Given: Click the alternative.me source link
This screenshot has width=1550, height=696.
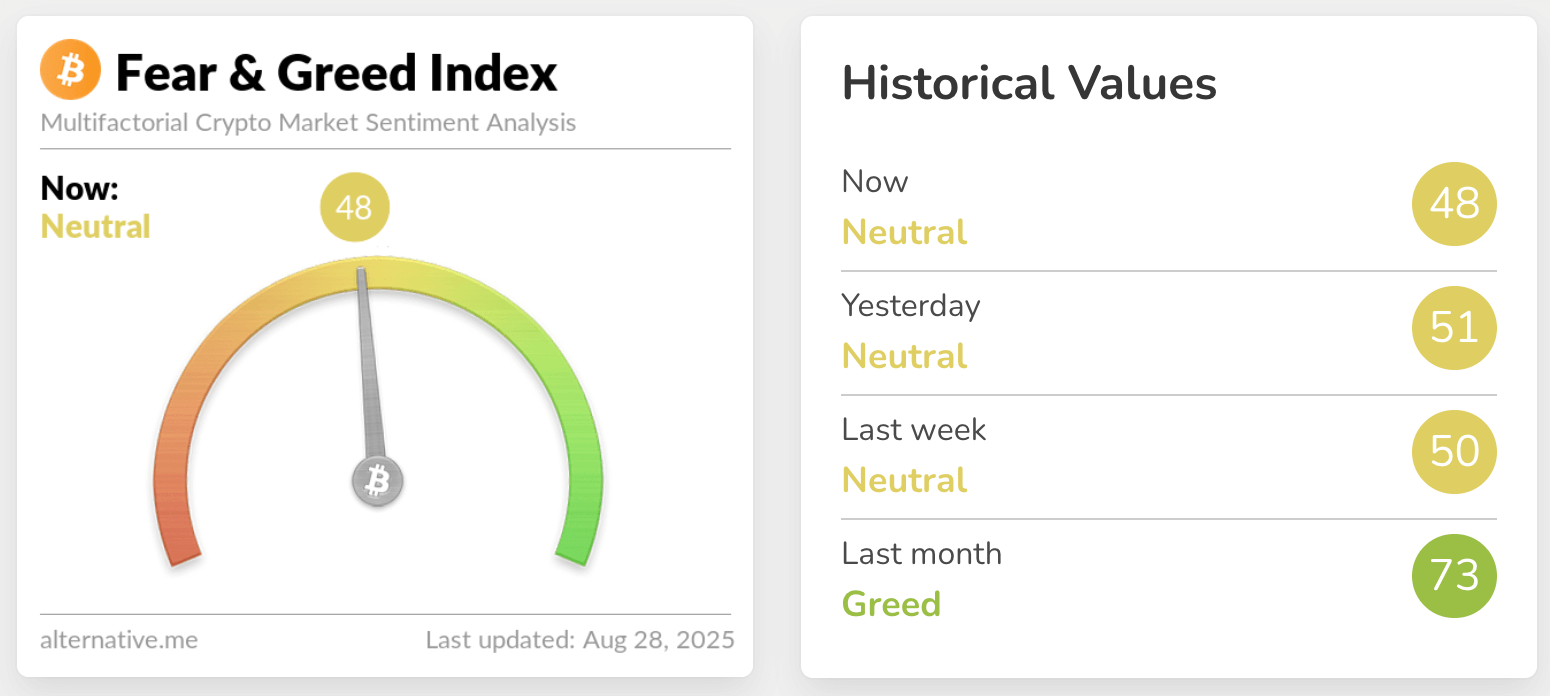Looking at the screenshot, I should (119, 639).
